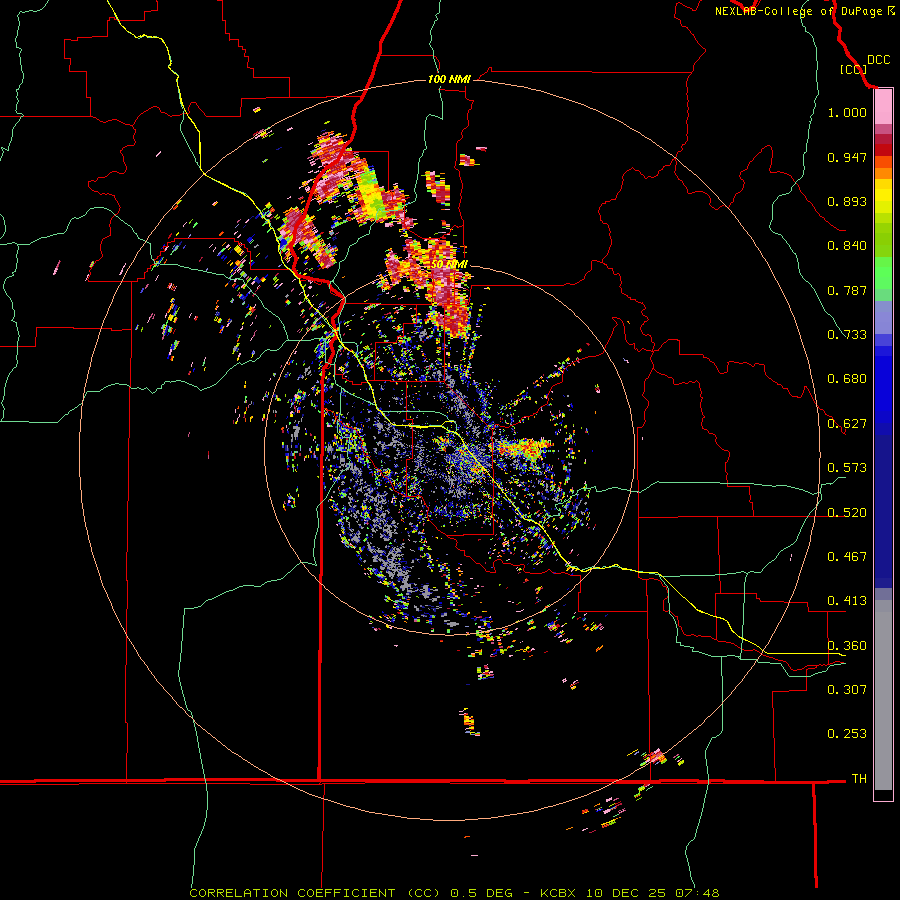Select the 0.360 legend value
This screenshot has width=900, height=900.
coord(847,646)
